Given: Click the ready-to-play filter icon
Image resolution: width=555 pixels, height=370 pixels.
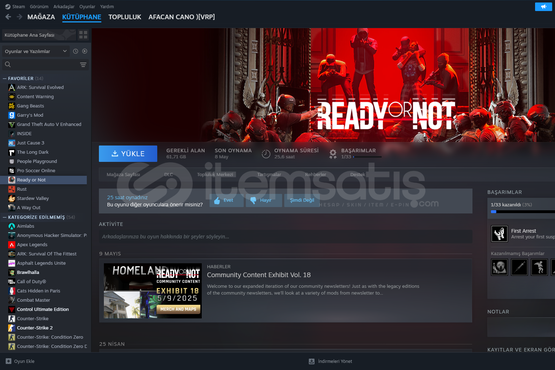Looking at the screenshot, I should 85,51.
